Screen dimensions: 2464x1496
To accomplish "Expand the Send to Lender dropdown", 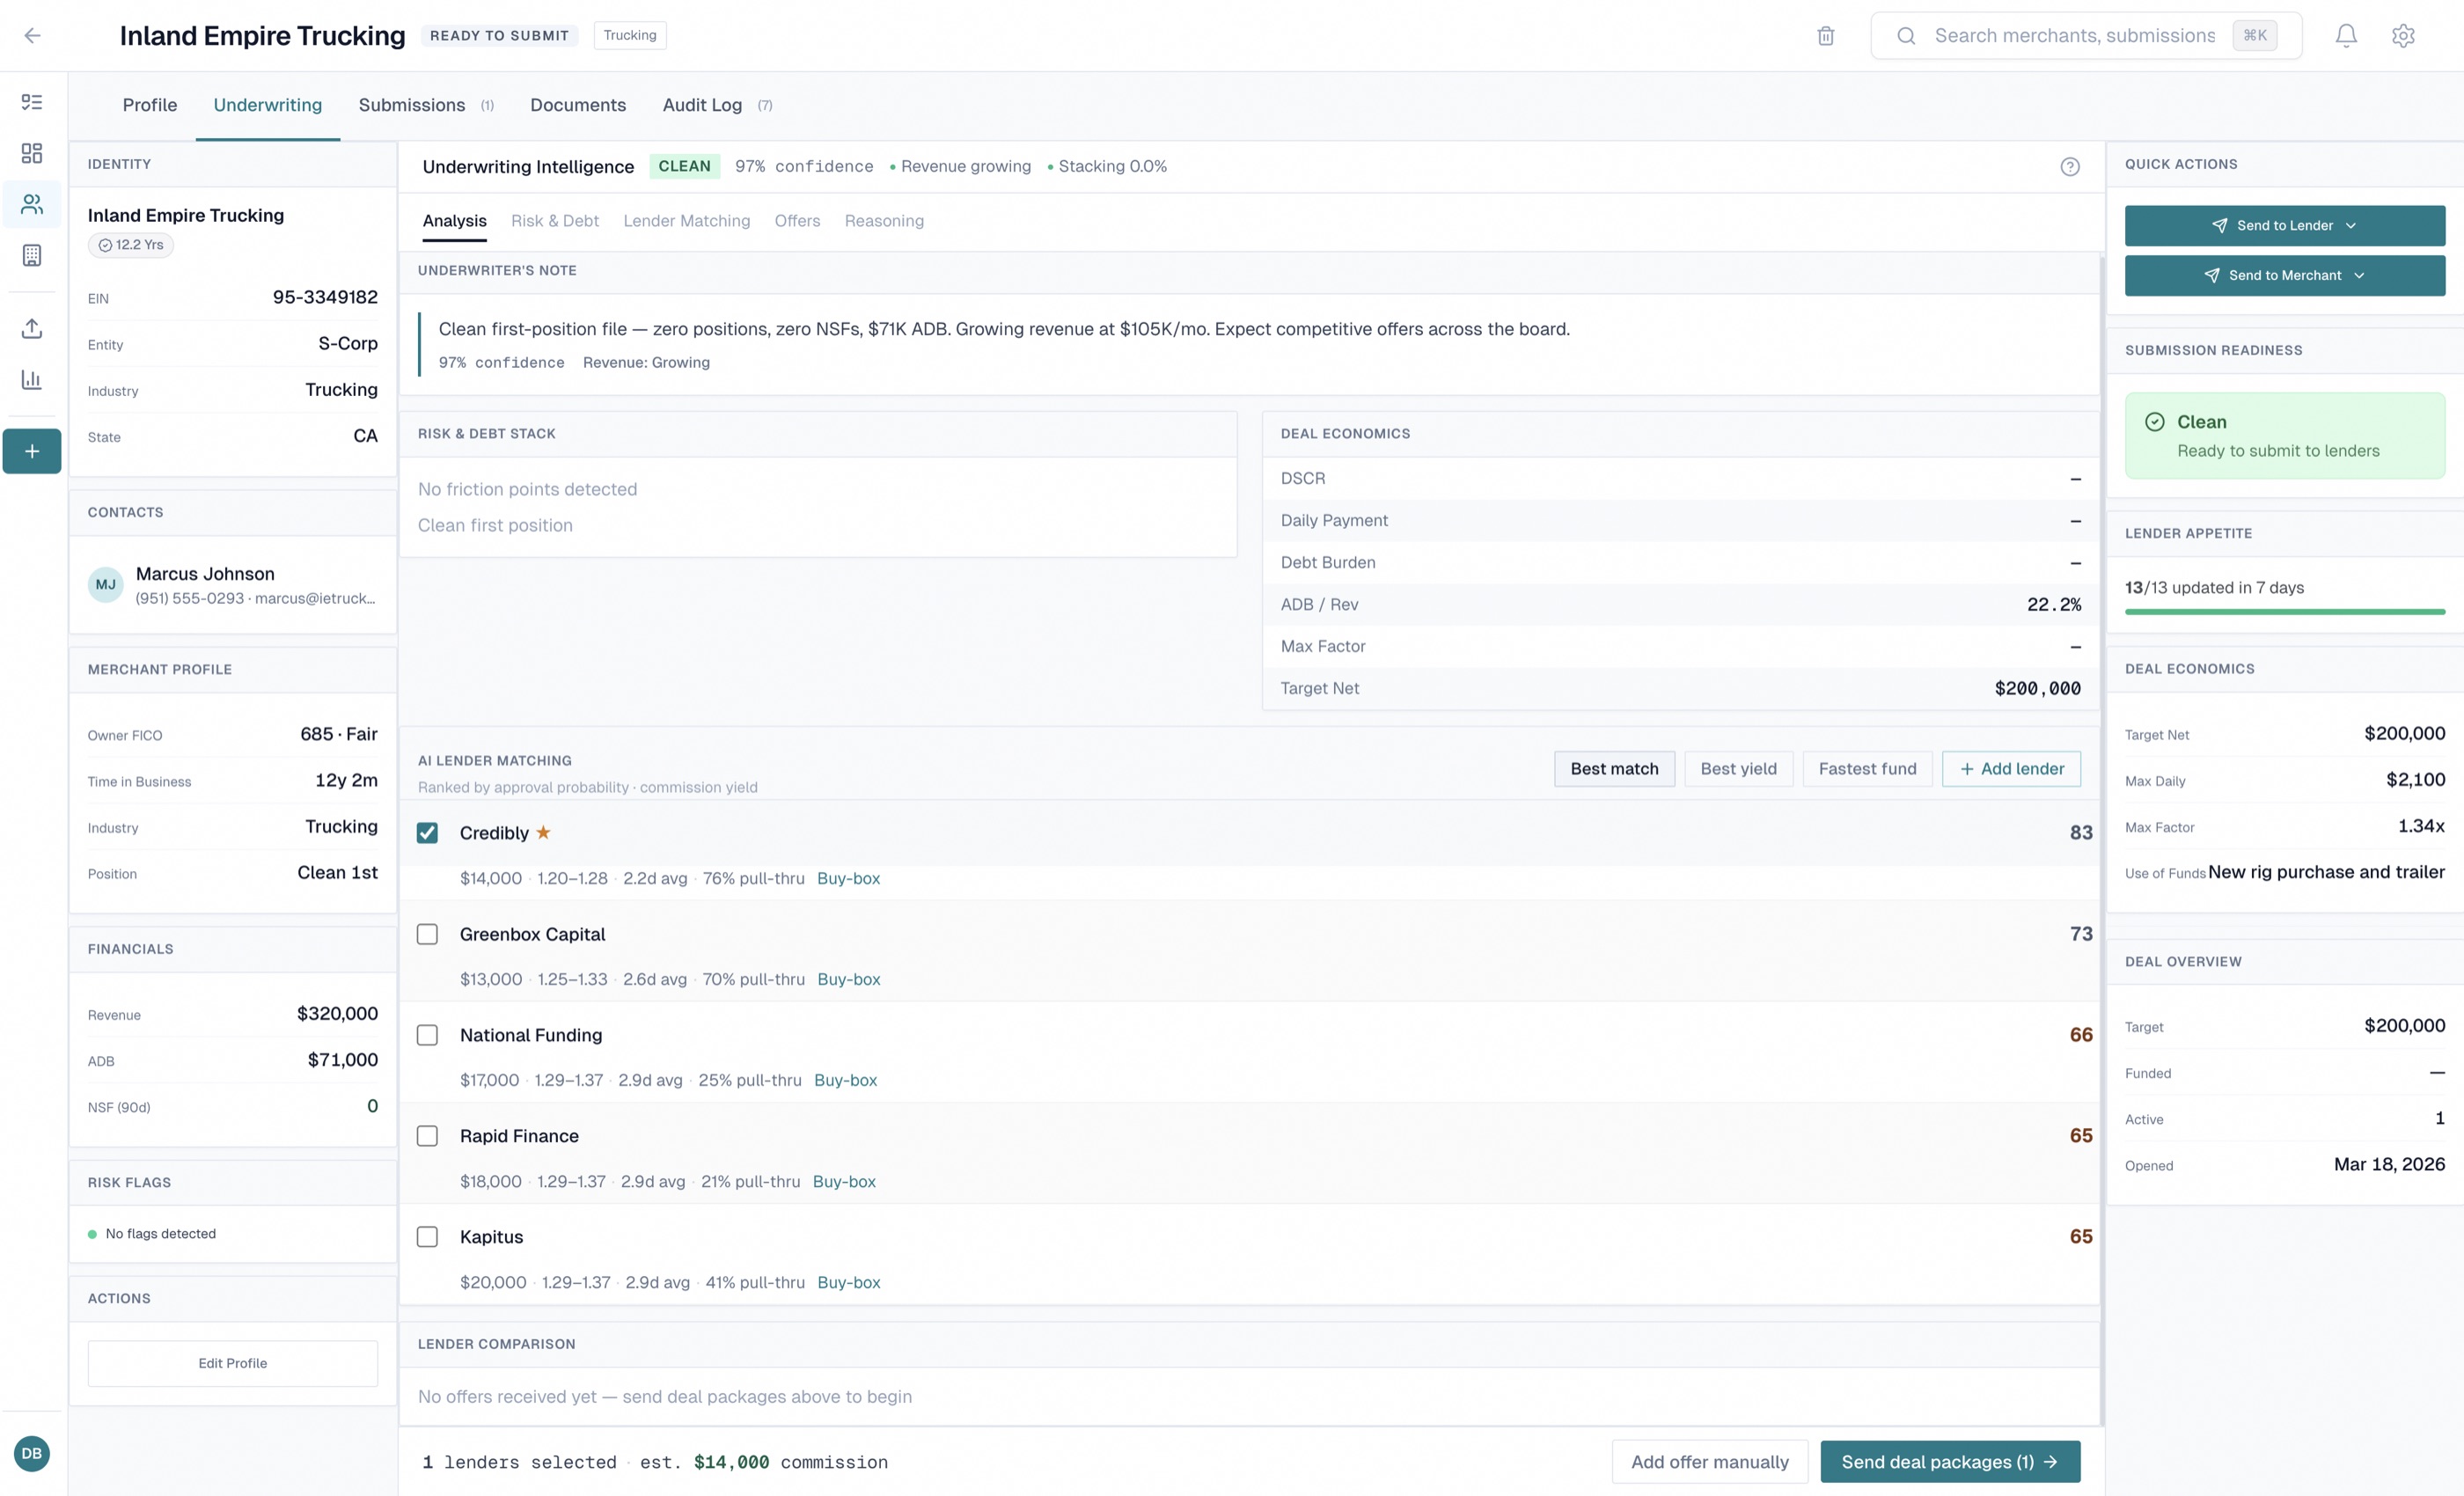I will (2352, 225).
